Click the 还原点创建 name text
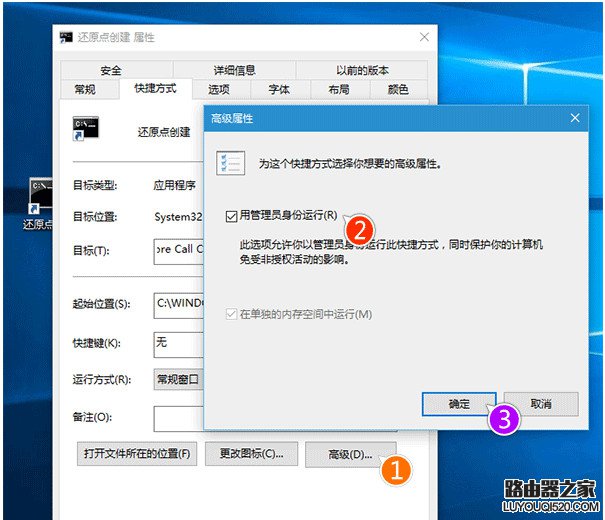This screenshot has height=520, width=605. point(164,132)
